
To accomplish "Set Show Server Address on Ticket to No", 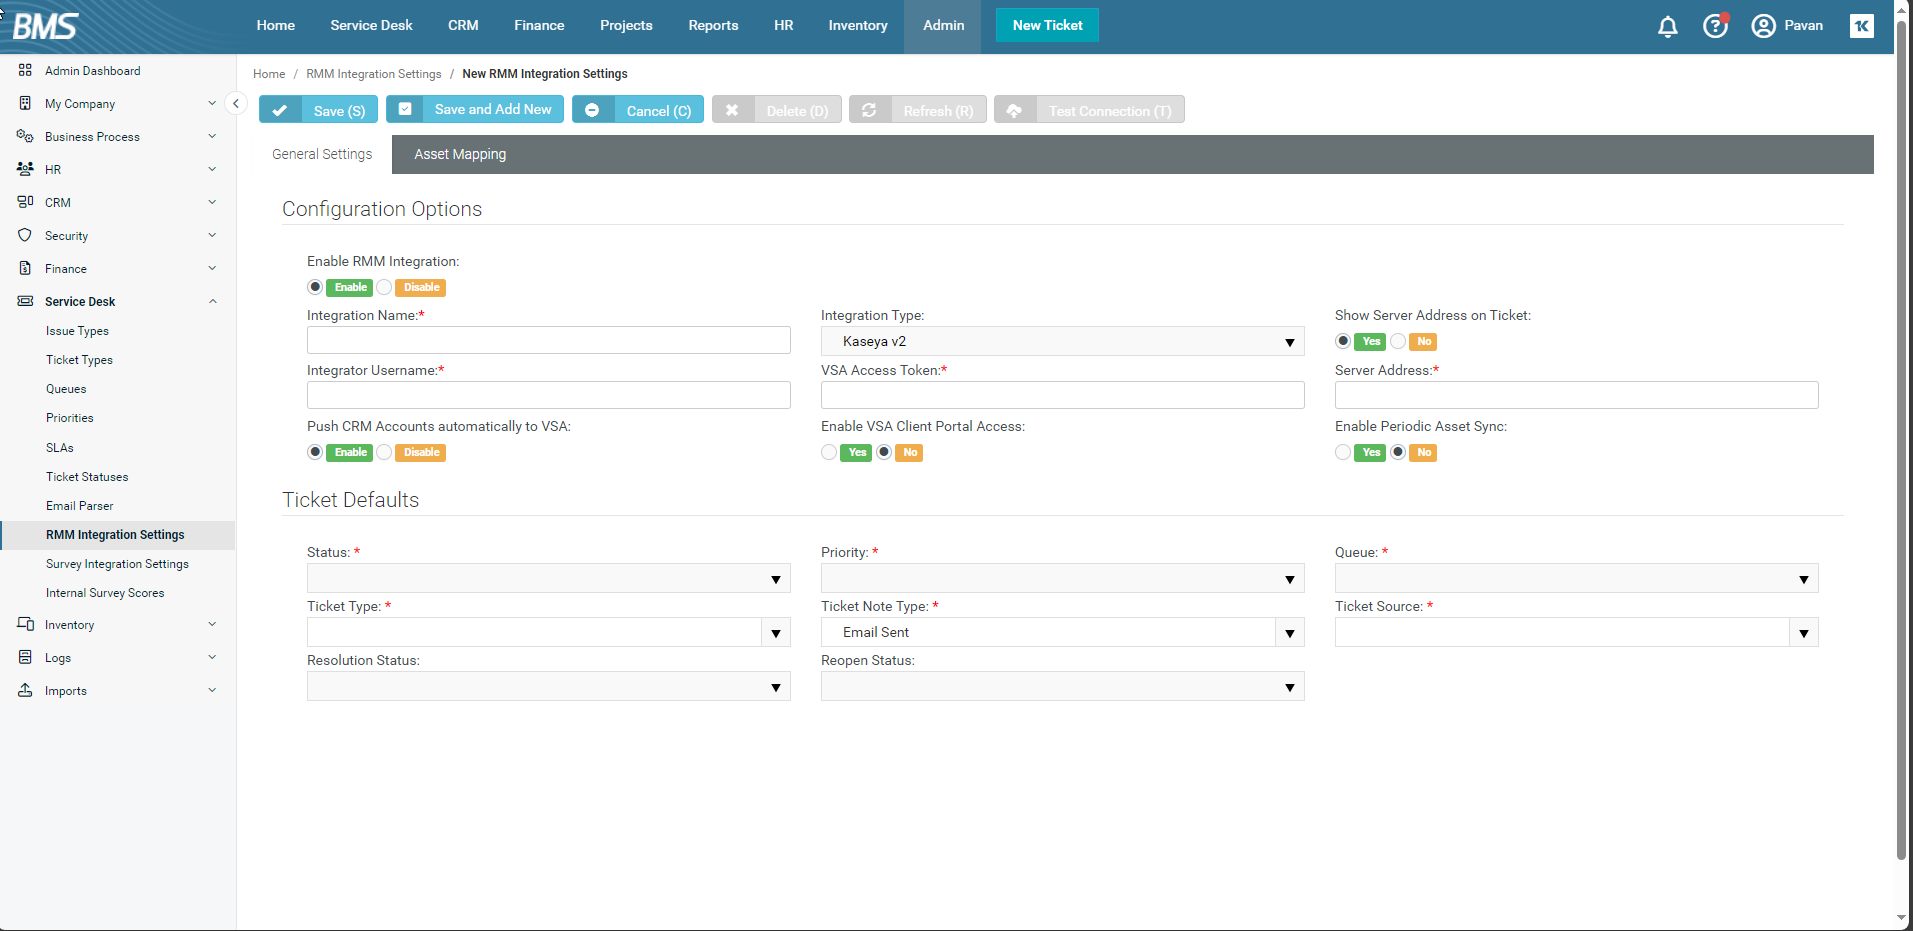I will (1398, 342).
